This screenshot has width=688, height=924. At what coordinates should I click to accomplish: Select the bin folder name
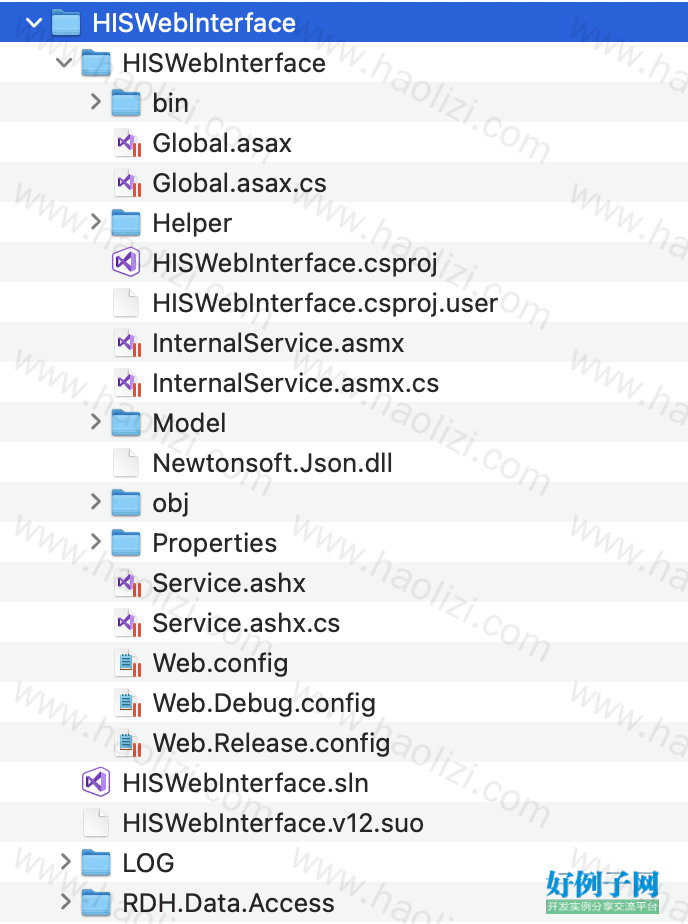(x=170, y=103)
